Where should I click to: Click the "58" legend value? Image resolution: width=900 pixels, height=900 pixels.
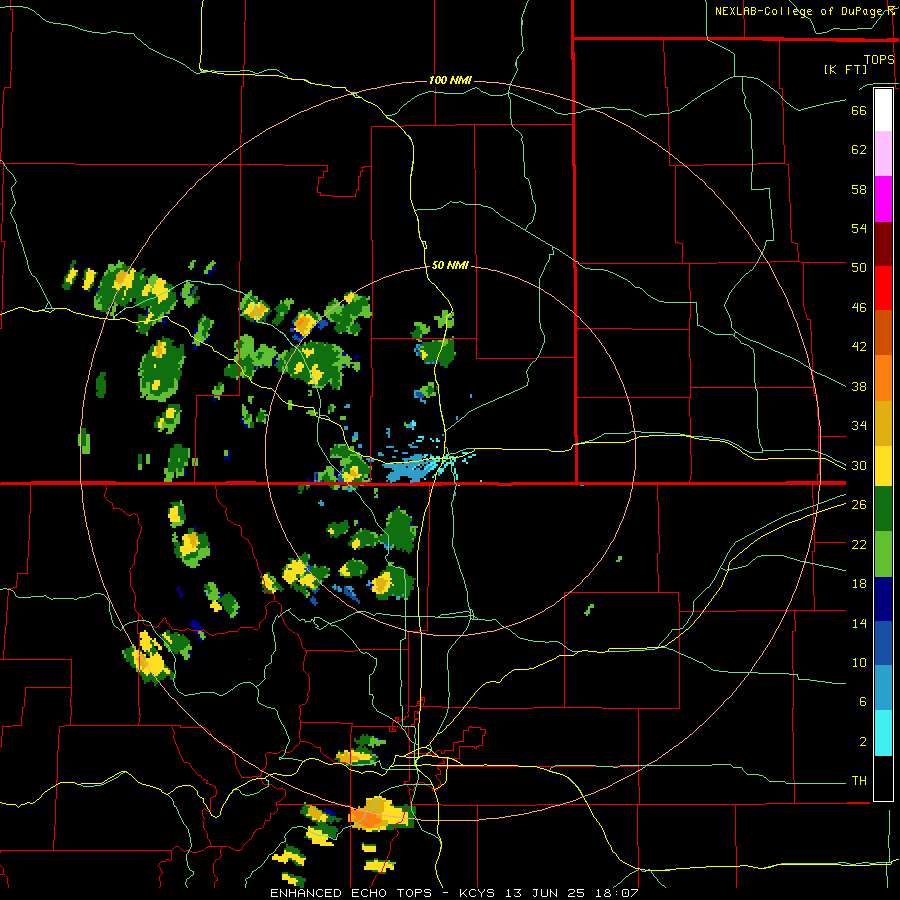coord(859,189)
